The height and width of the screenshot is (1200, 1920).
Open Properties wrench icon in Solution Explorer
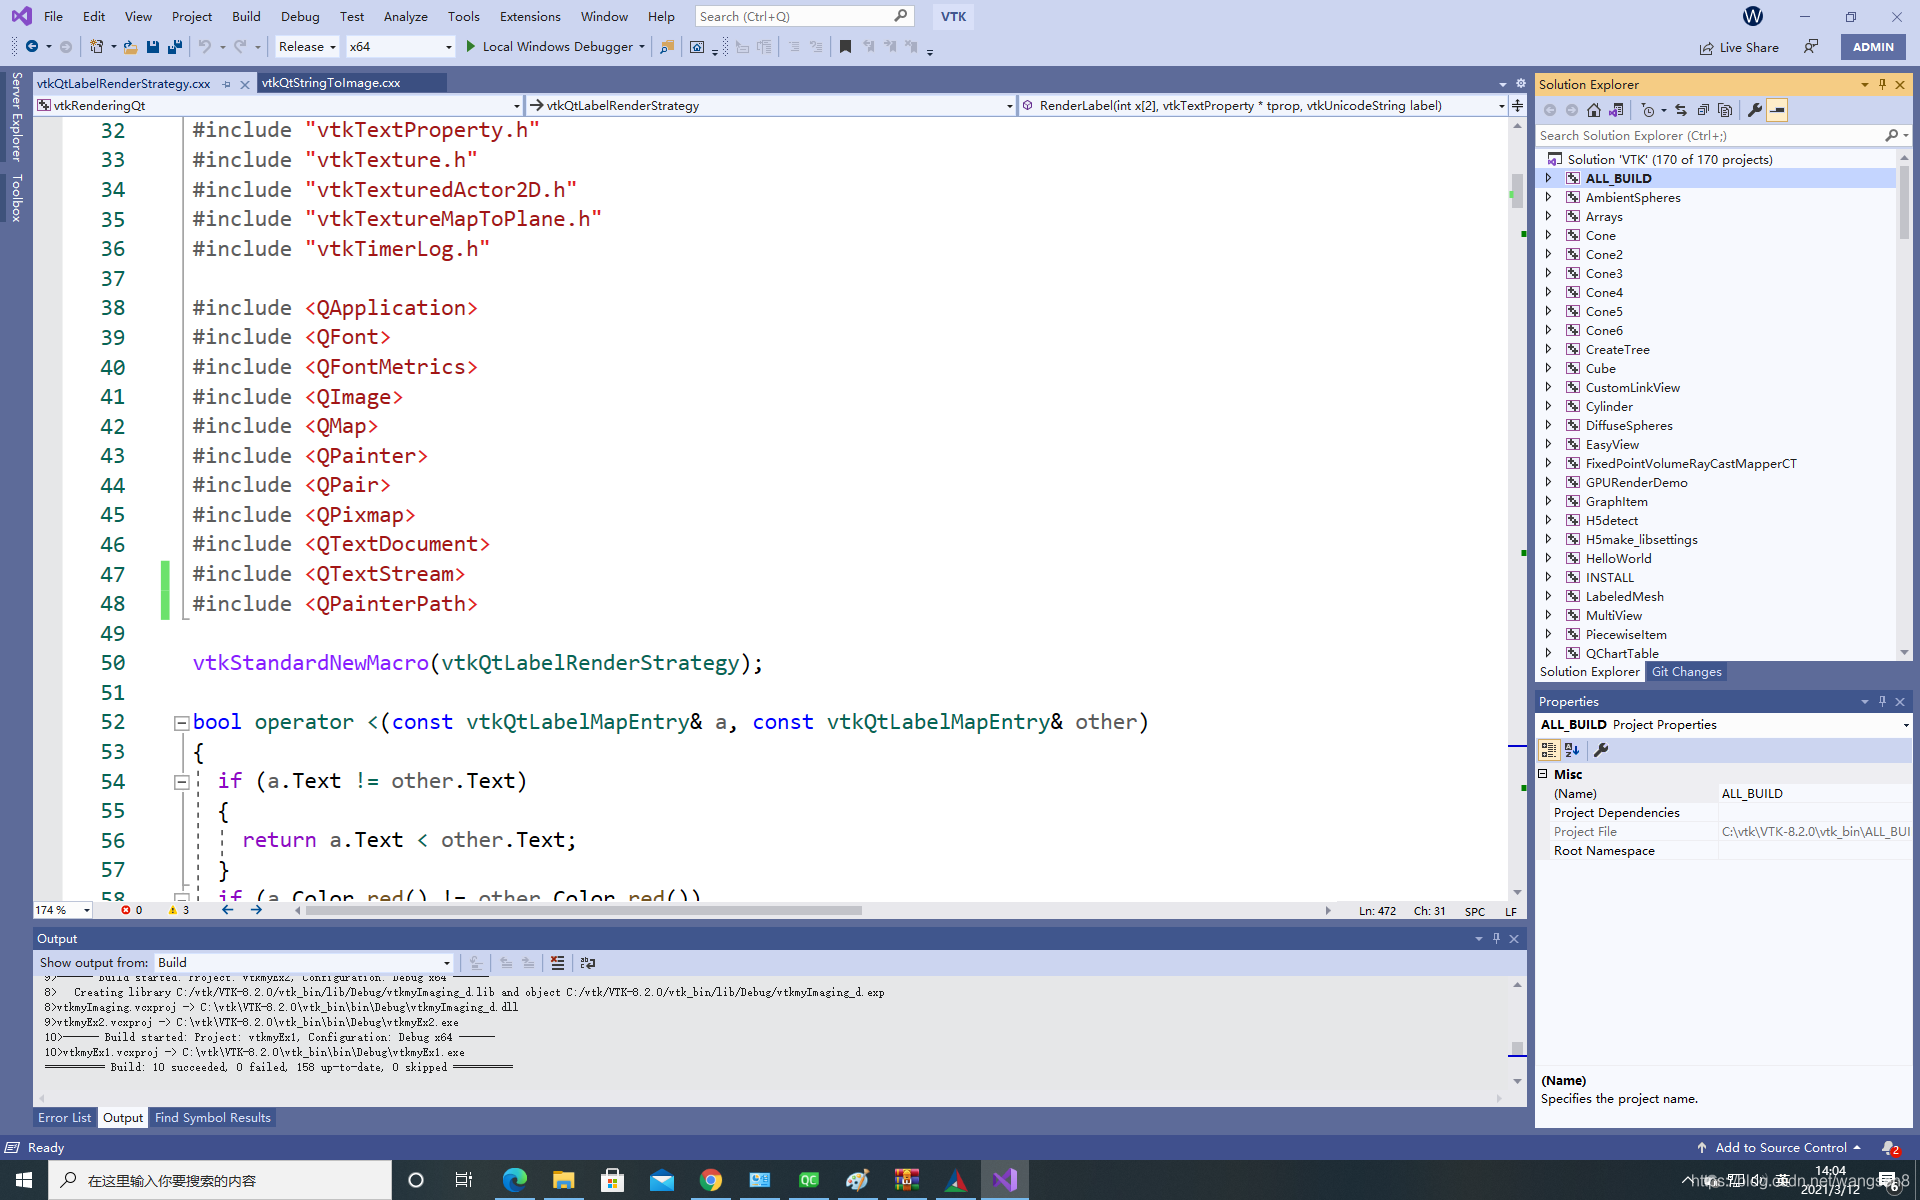1755,110
